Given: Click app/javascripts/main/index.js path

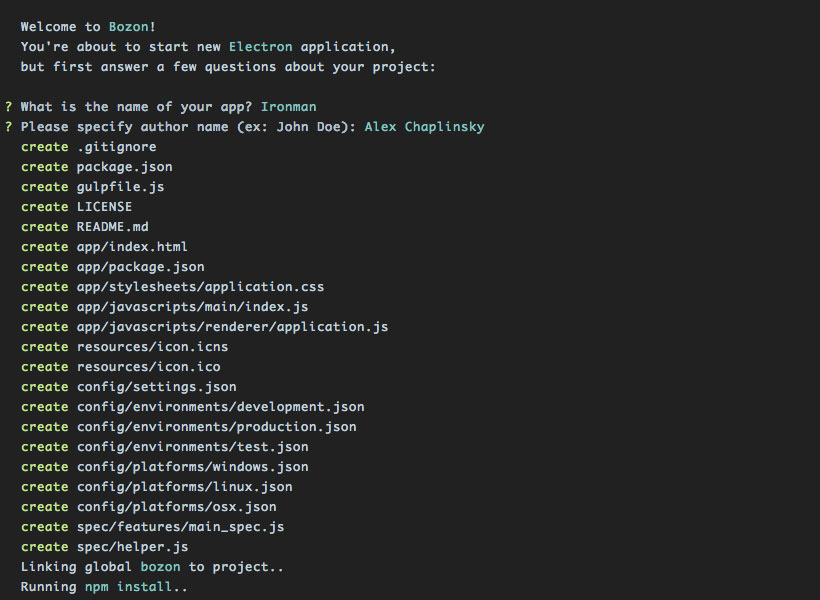Looking at the screenshot, I should pos(192,307).
